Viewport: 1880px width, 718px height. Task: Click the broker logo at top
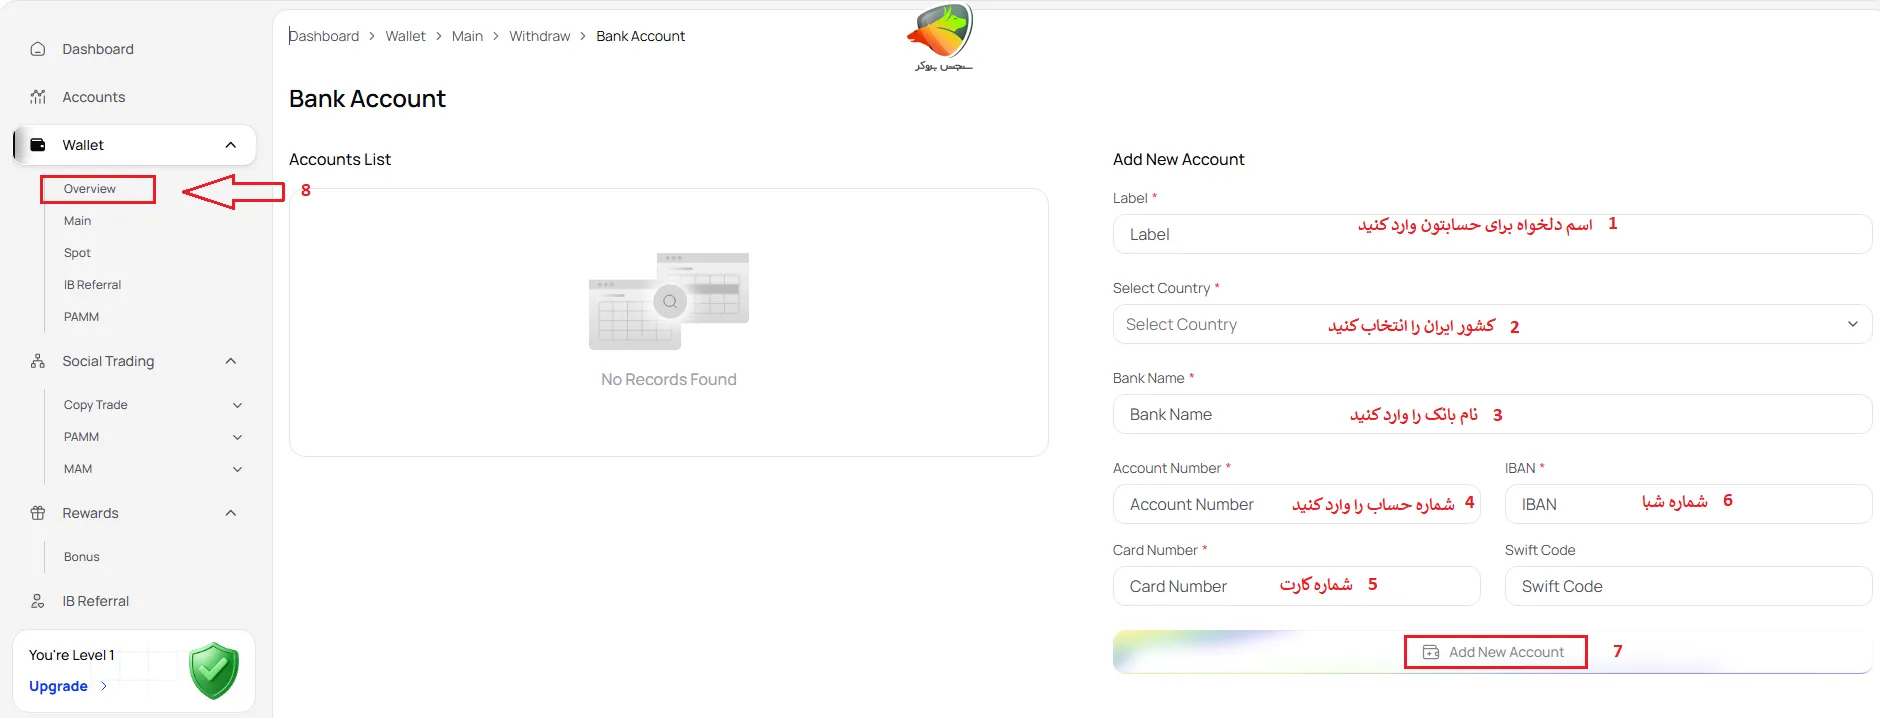coord(940,37)
